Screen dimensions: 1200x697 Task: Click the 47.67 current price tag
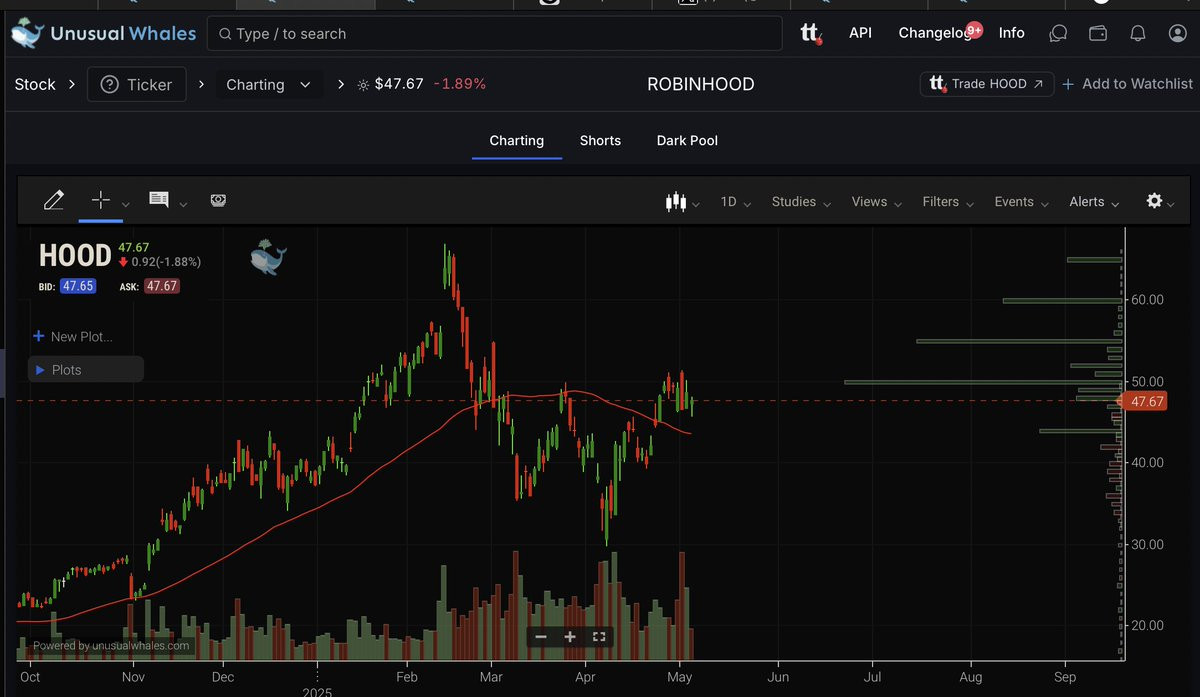coord(1146,401)
